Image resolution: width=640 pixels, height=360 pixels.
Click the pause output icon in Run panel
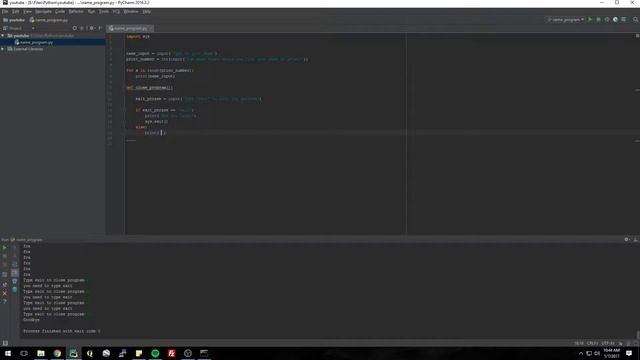[x=4, y=264]
